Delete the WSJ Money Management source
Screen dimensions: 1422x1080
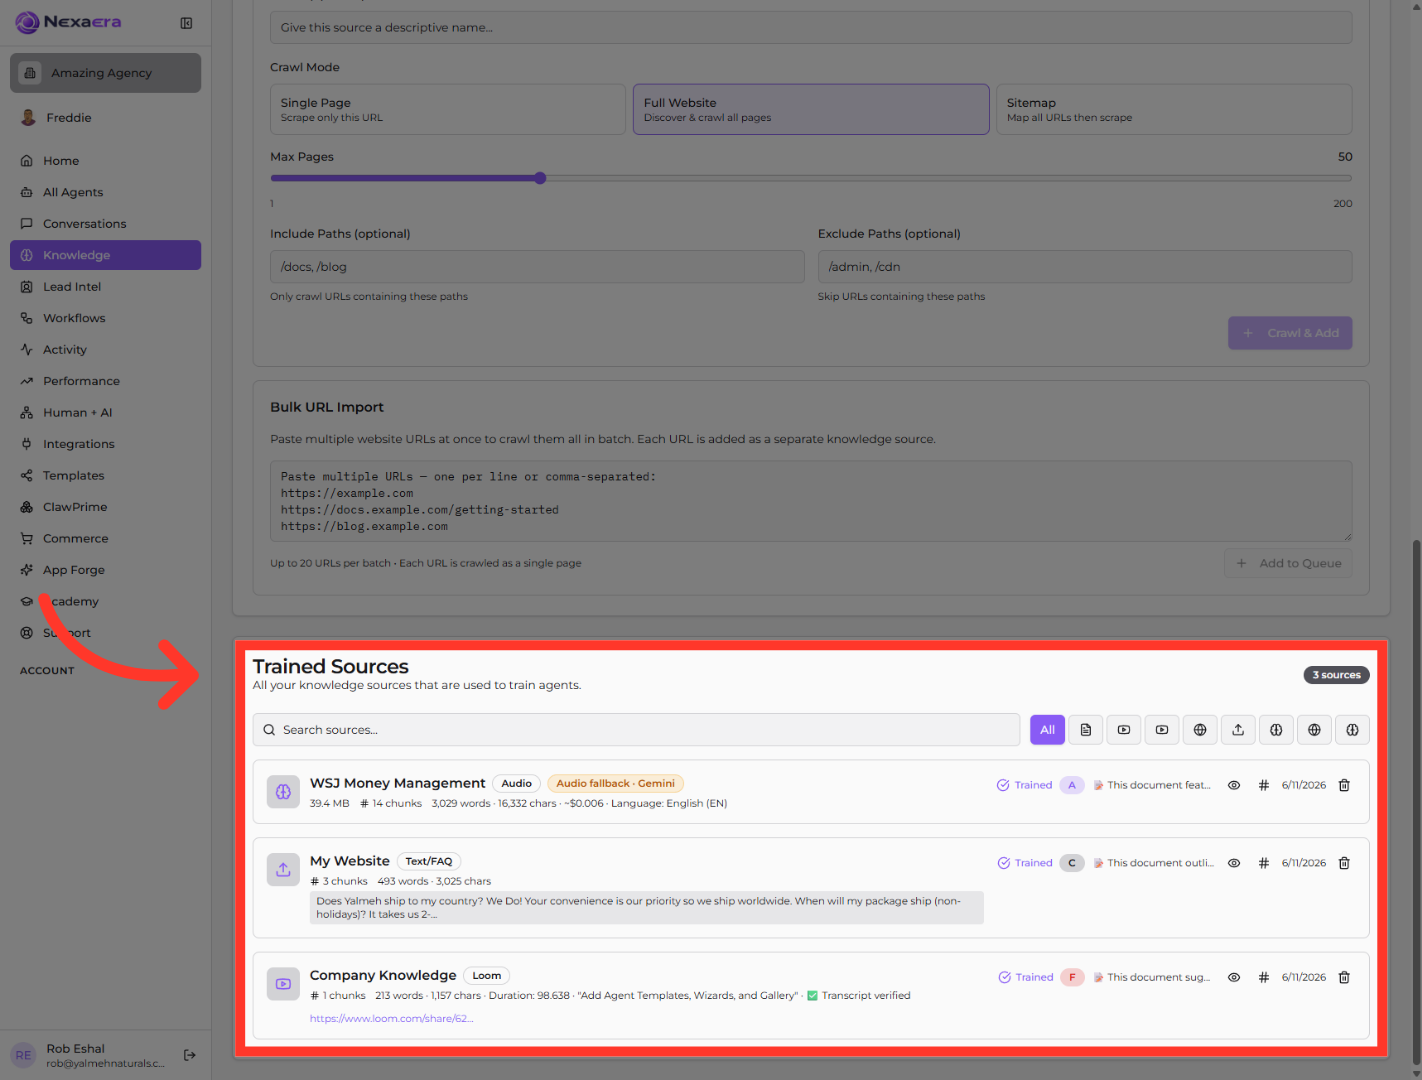click(1344, 785)
